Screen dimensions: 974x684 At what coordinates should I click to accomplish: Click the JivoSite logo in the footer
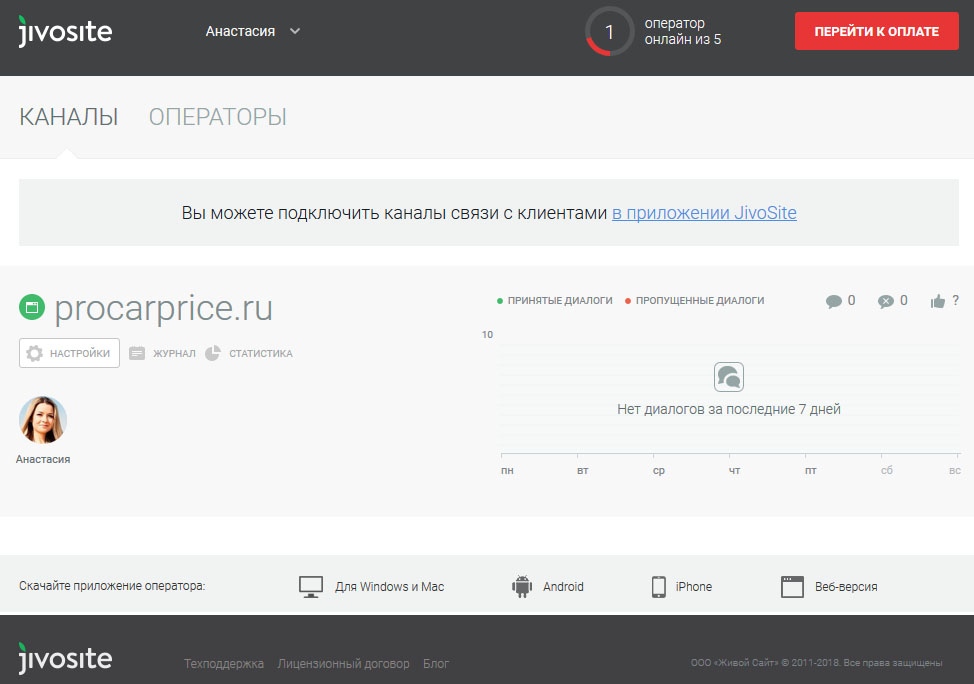pyautogui.click(x=65, y=658)
